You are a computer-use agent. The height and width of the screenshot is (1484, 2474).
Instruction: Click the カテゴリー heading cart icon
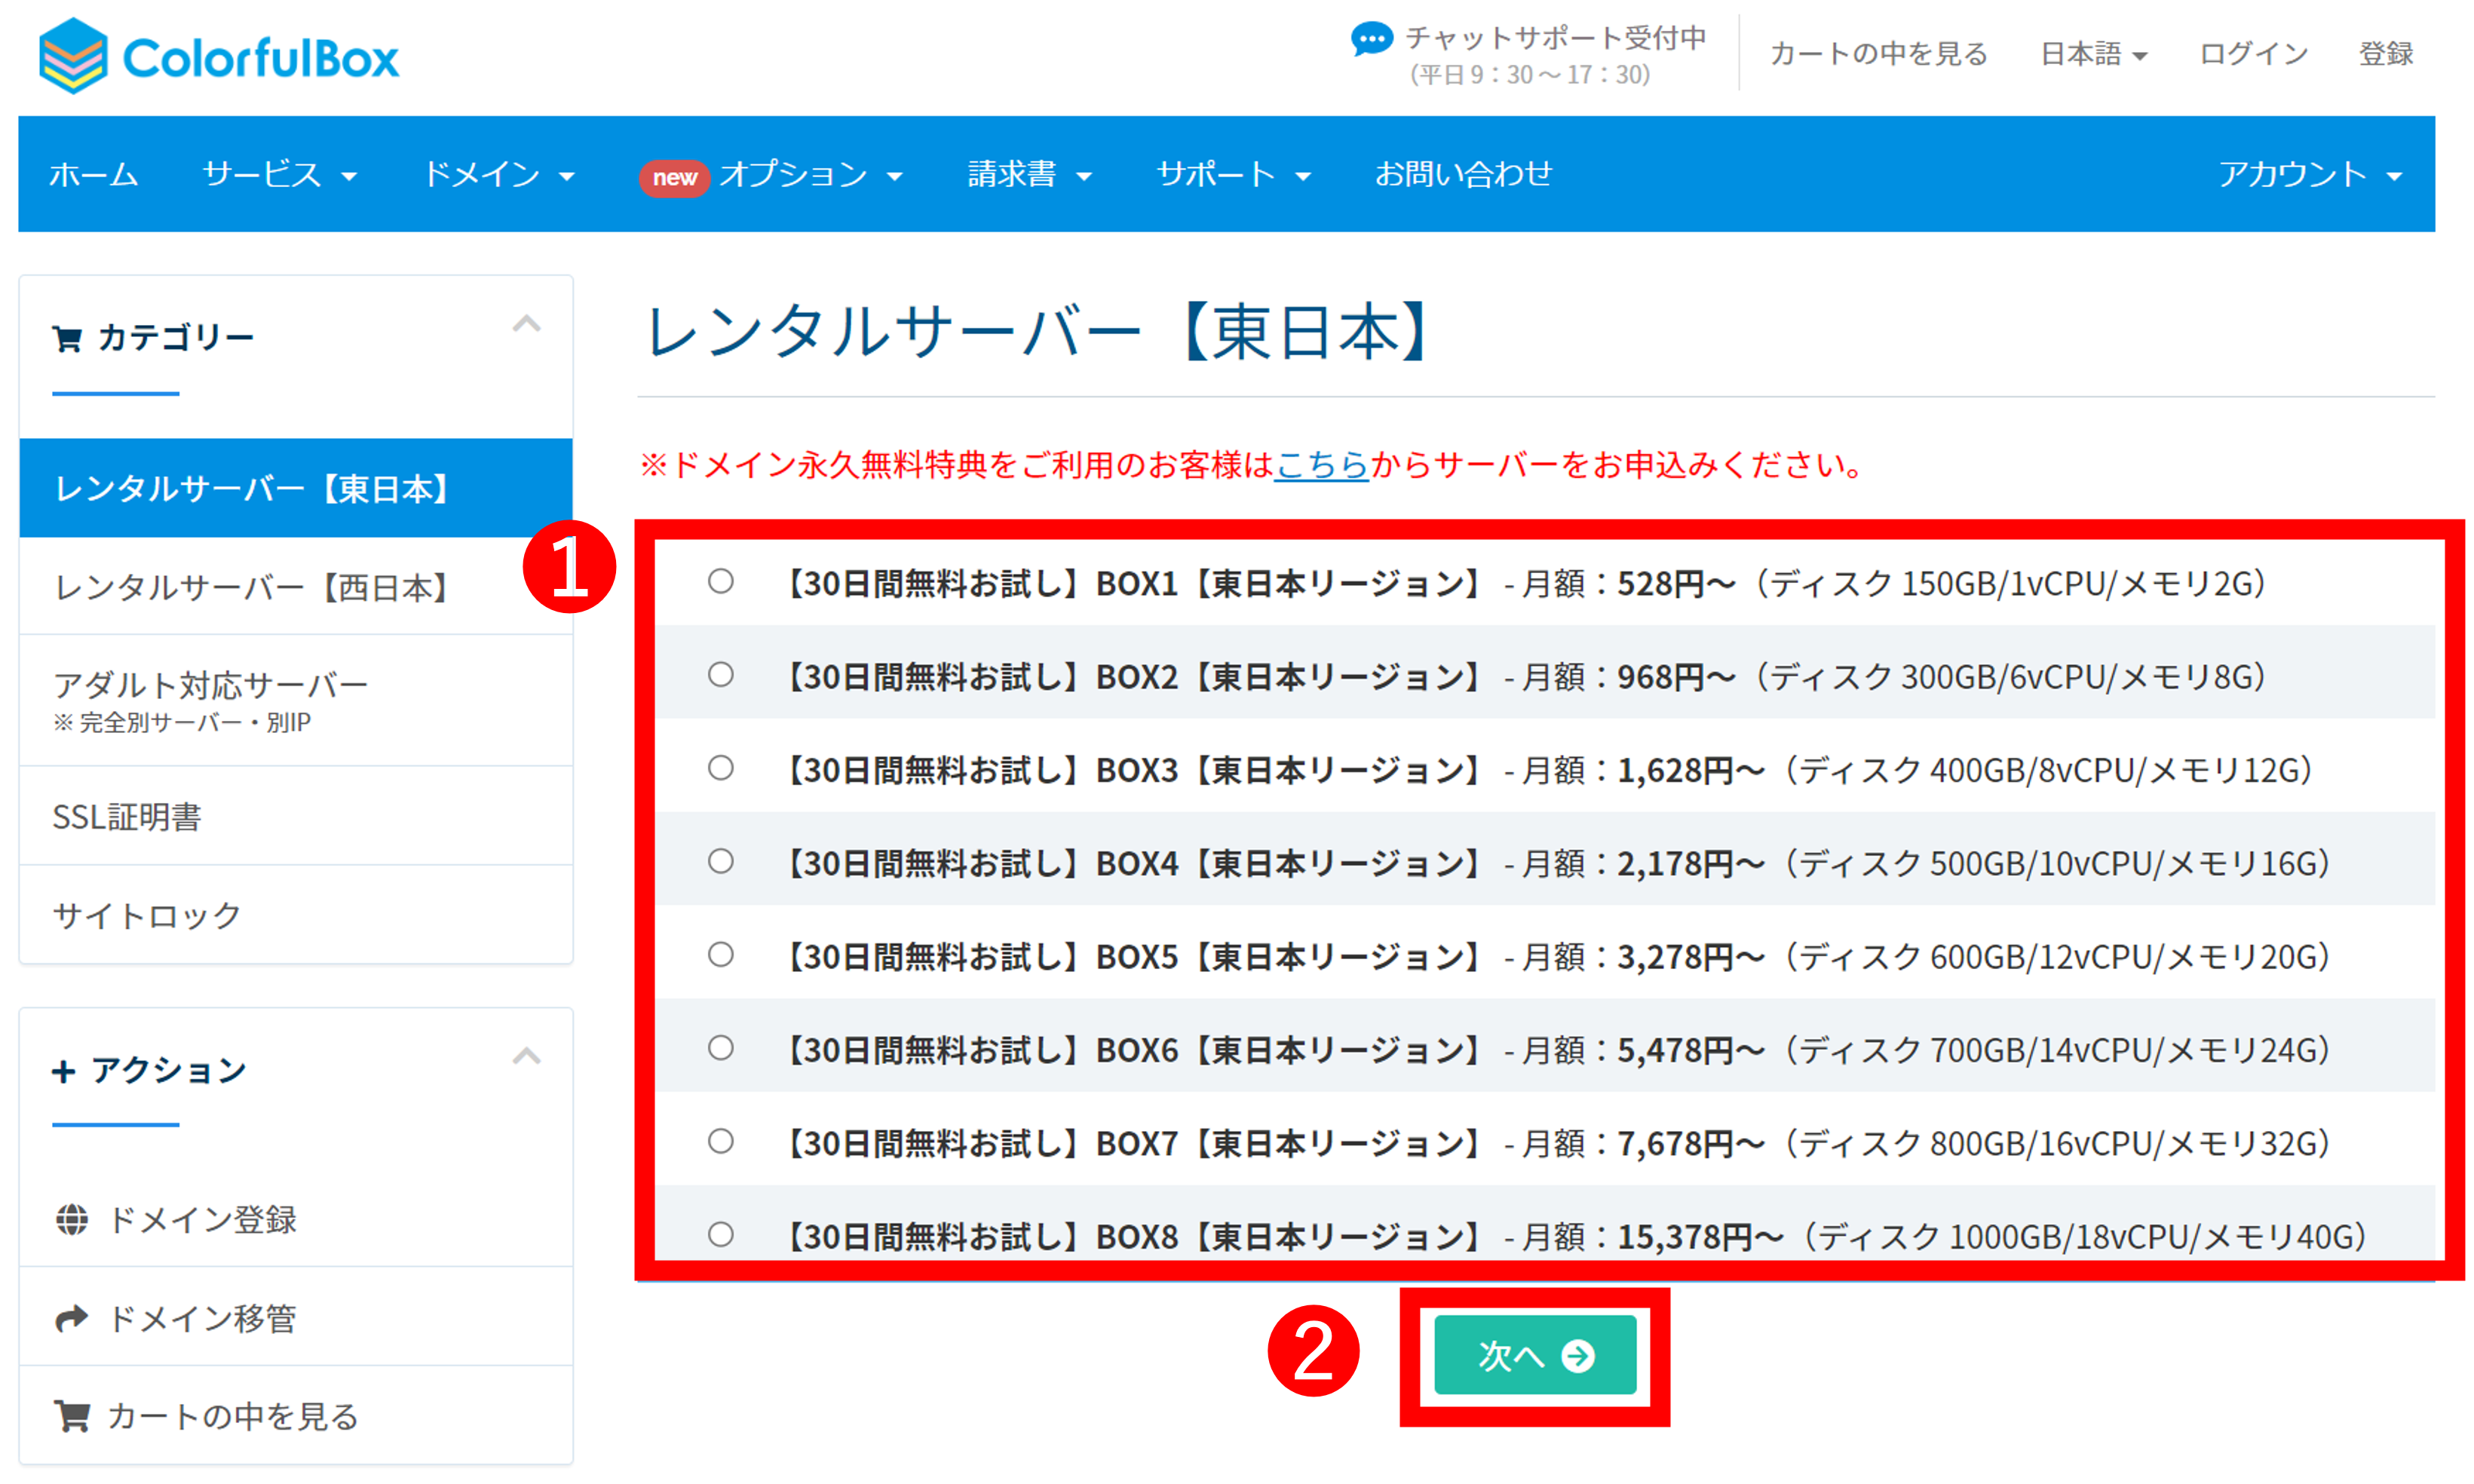67,338
